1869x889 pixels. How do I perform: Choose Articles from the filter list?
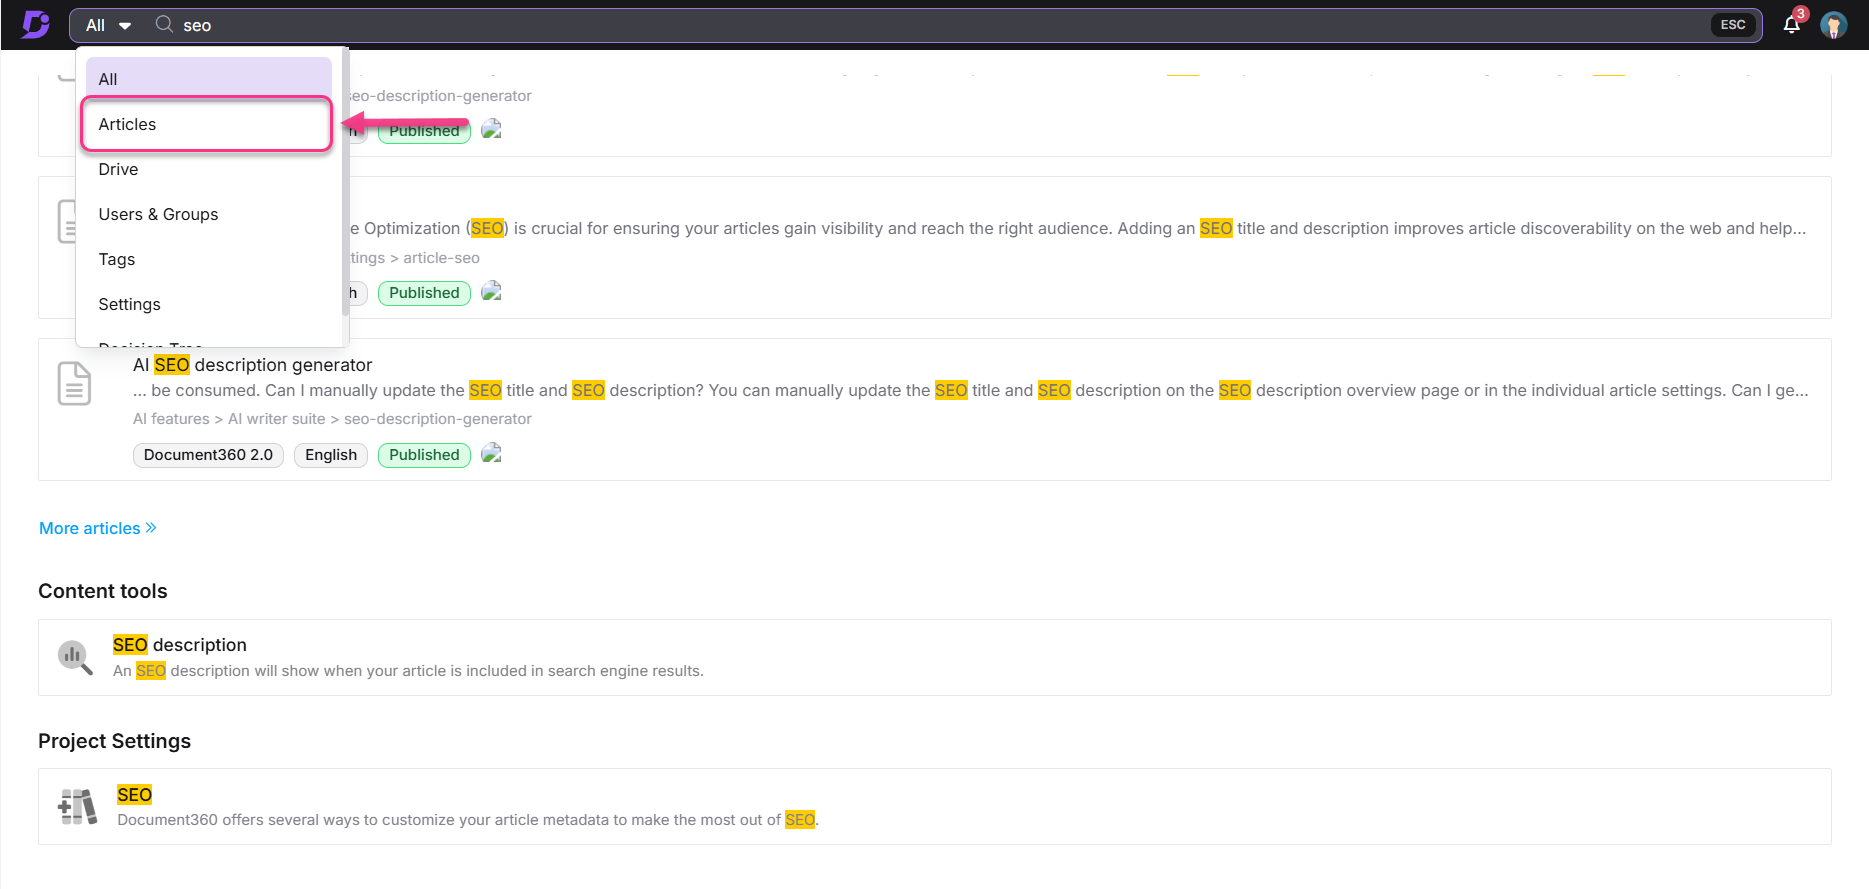(207, 124)
